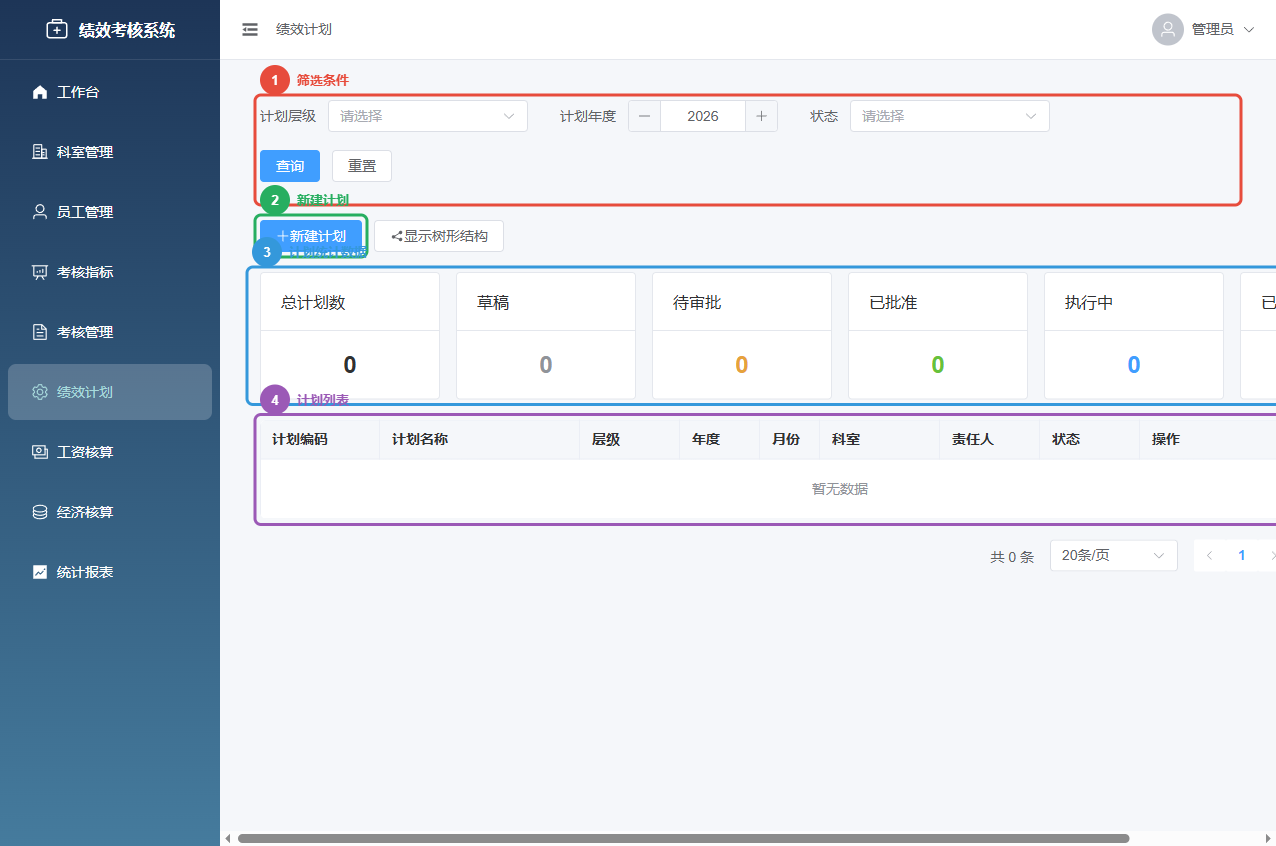The width and height of the screenshot is (1276, 846).
Task: Open 员工管理 employee management
Action: click(85, 211)
